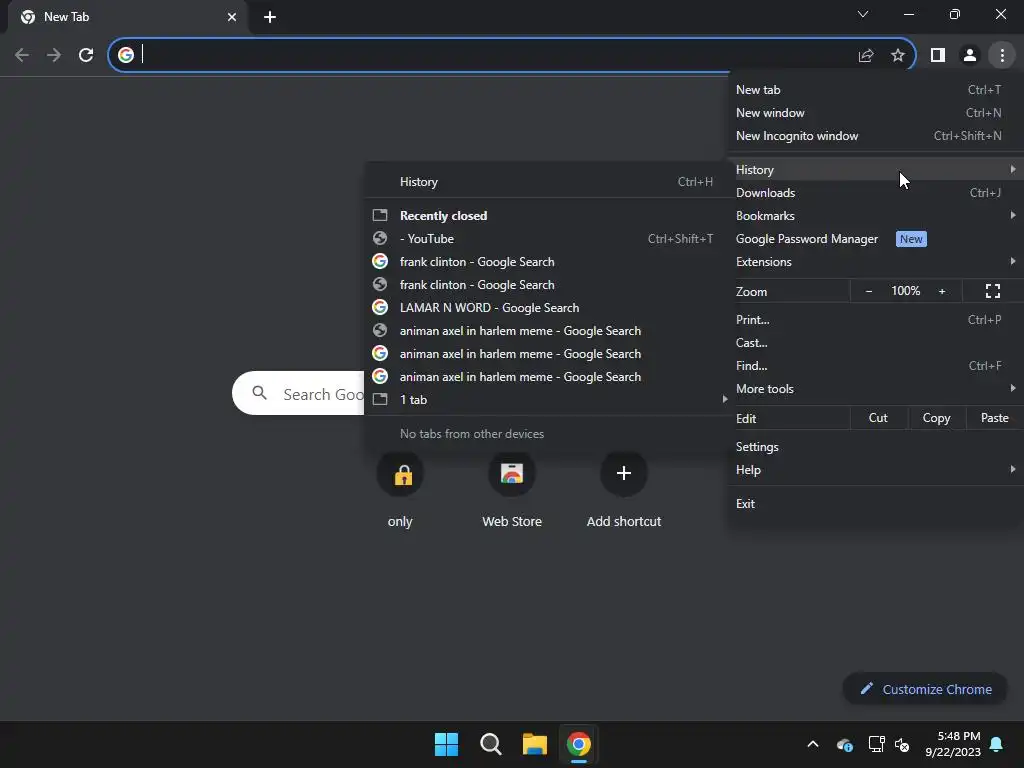1024x768 pixels.
Task: Expand the Help submenu
Action: pos(874,470)
